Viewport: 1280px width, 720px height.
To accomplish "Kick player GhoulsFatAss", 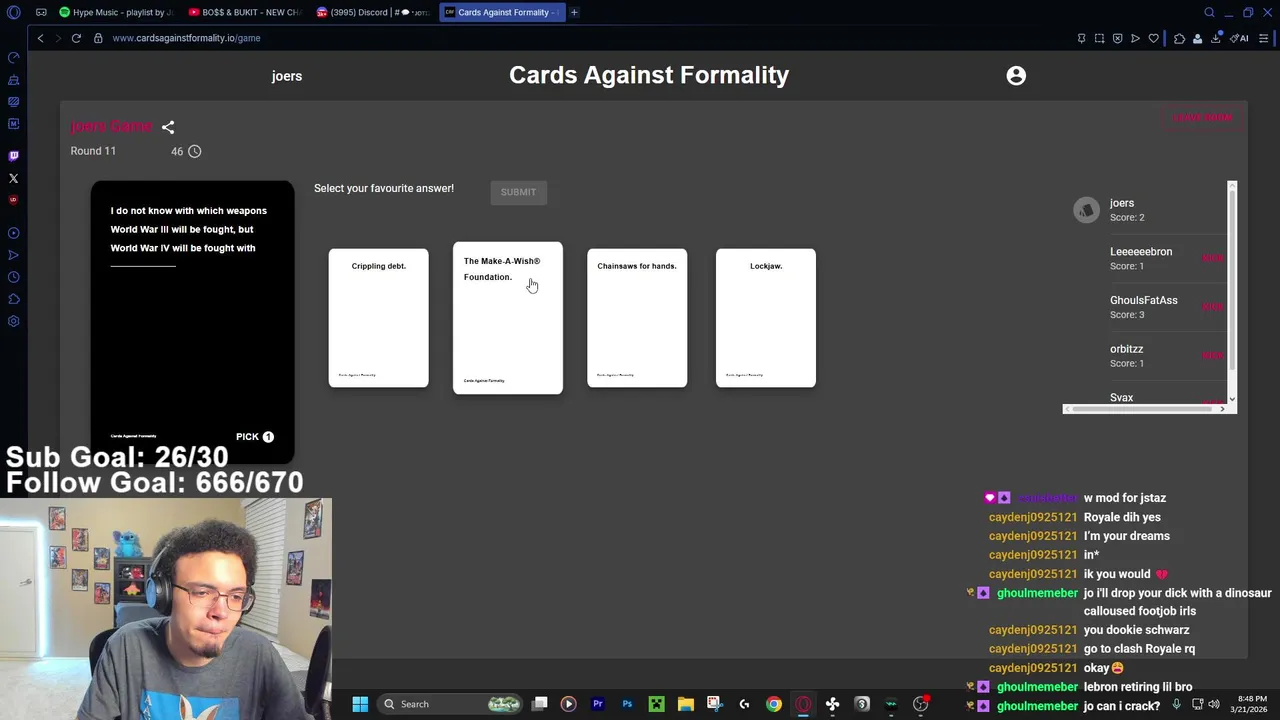I will click(1213, 307).
